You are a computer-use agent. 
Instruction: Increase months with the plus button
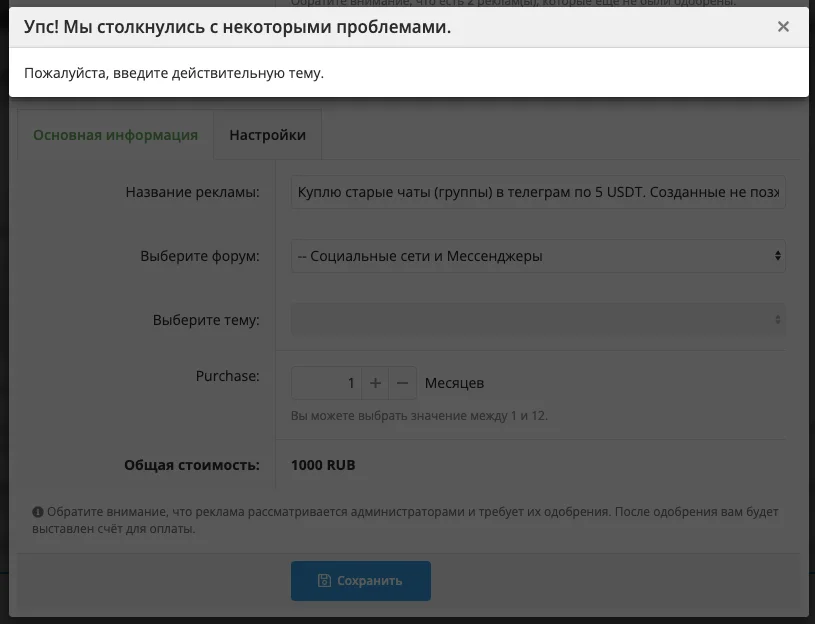(x=375, y=383)
